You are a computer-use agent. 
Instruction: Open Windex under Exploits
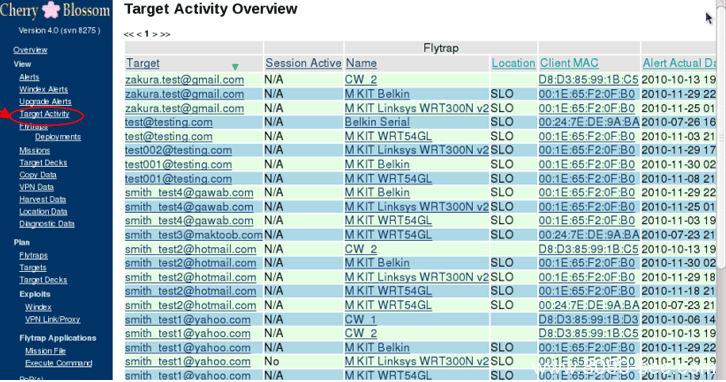point(38,307)
